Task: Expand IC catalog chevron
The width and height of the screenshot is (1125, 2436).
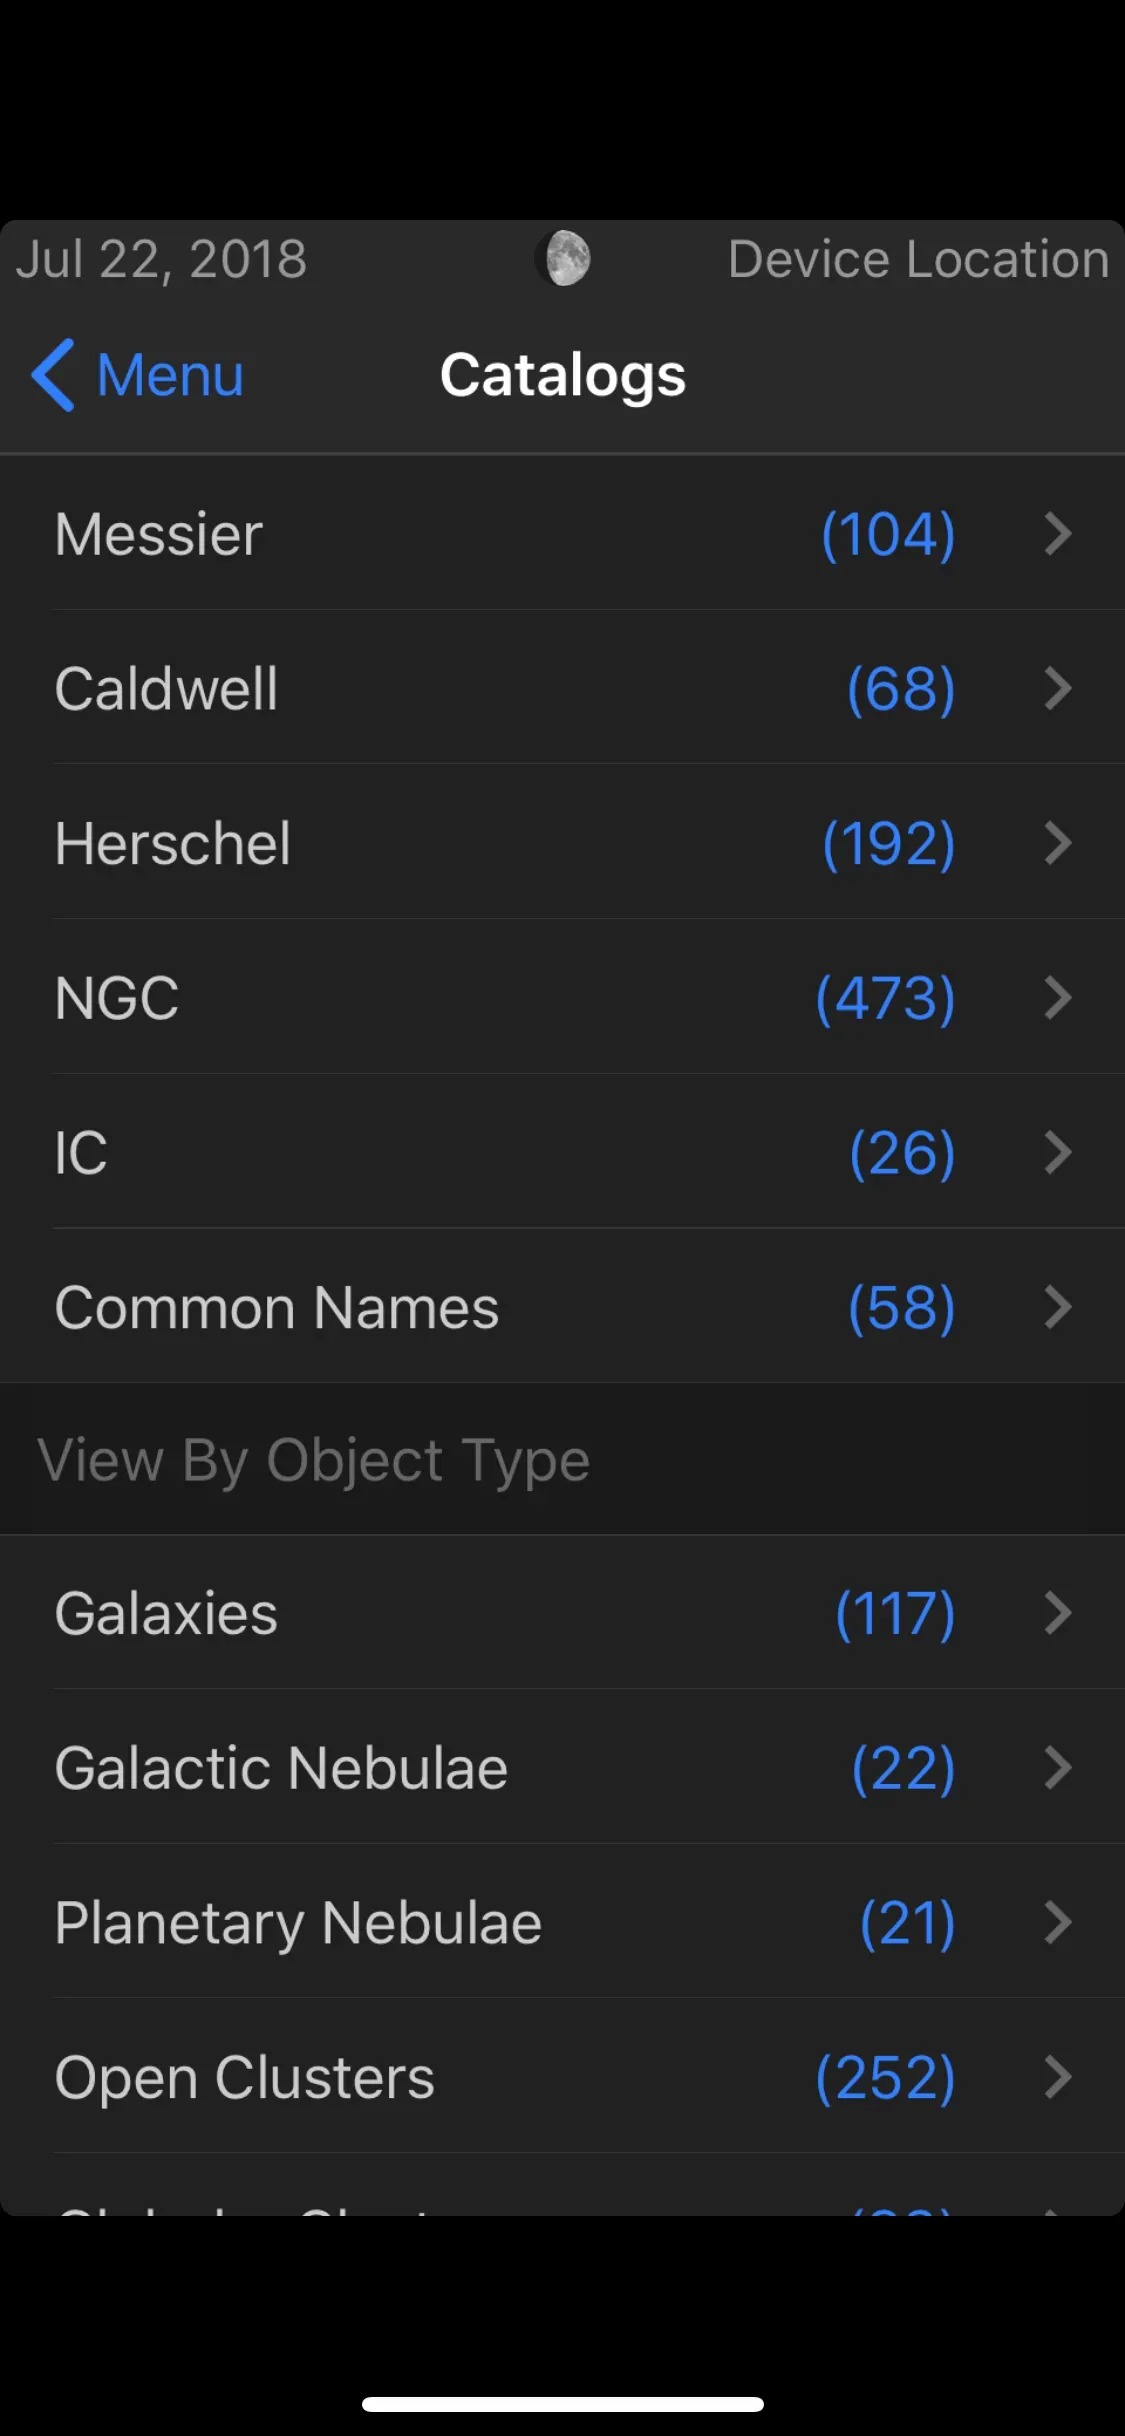Action: pos(1057,1153)
